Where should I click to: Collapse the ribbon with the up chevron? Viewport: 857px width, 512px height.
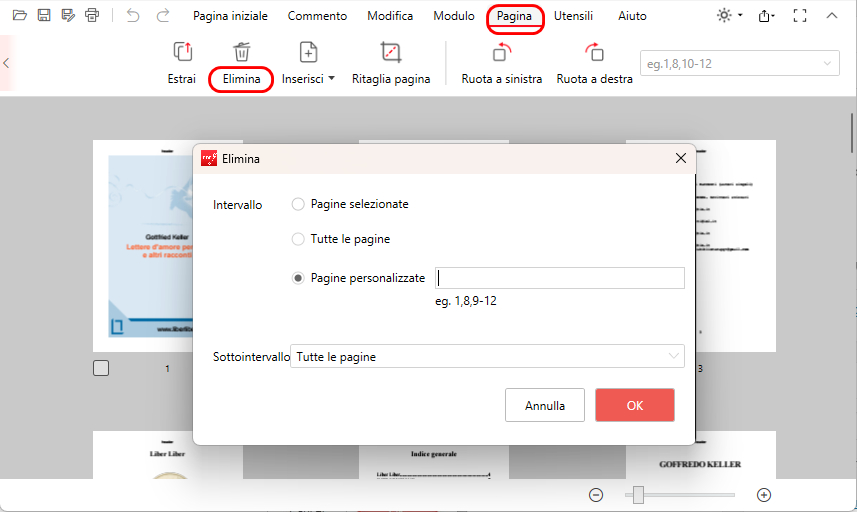pyautogui.click(x=831, y=15)
